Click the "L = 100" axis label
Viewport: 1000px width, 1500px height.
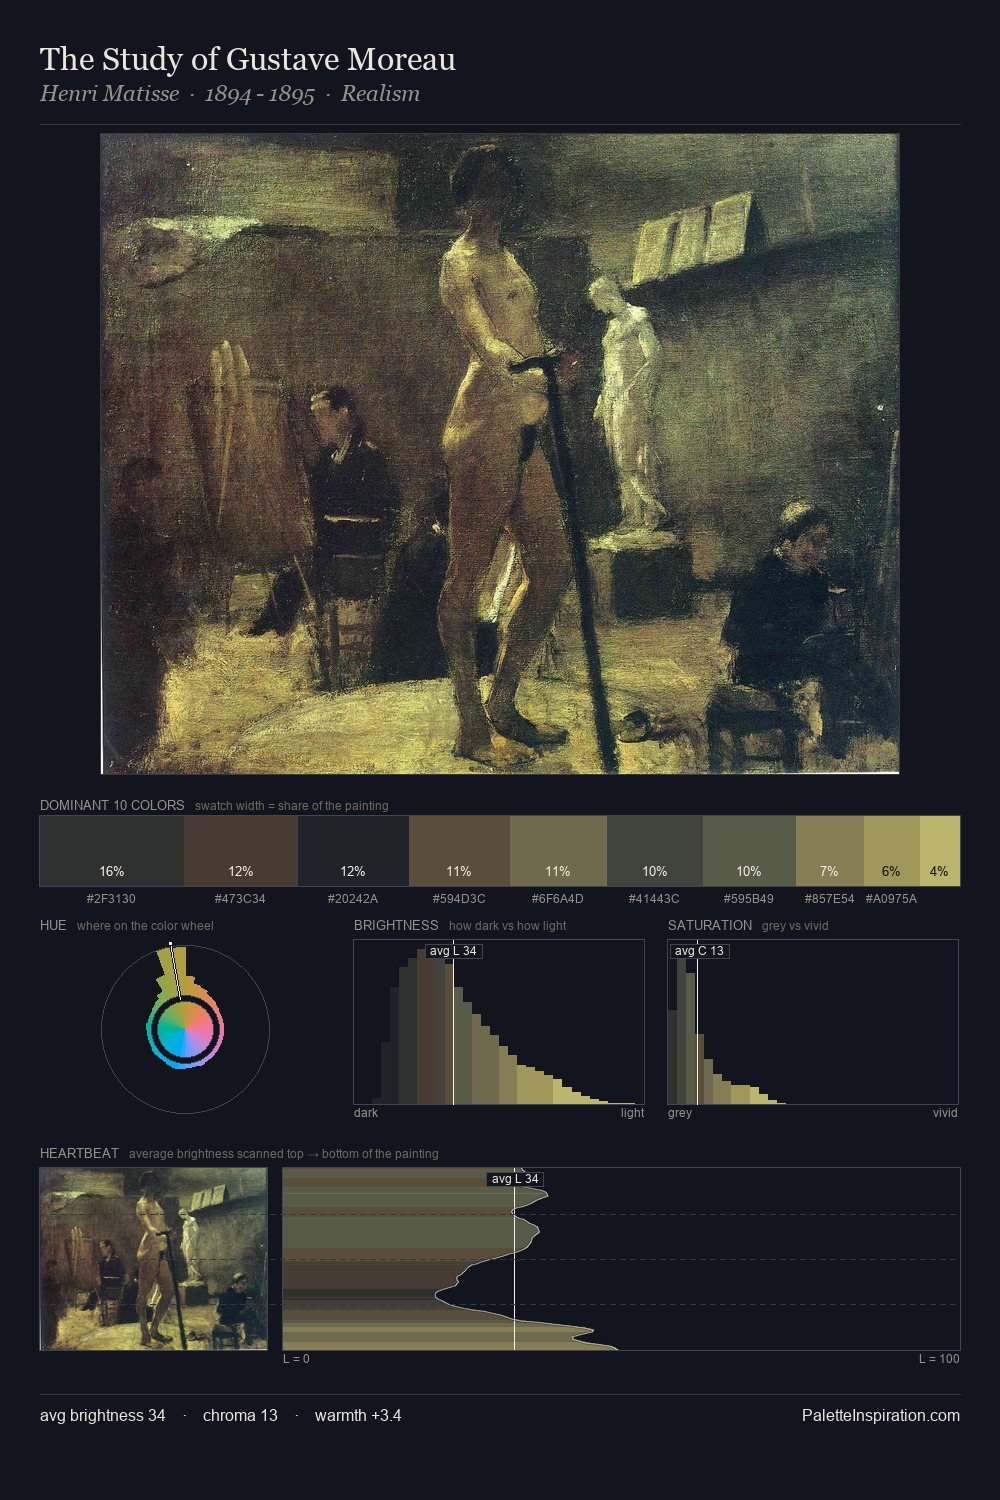click(x=939, y=1359)
